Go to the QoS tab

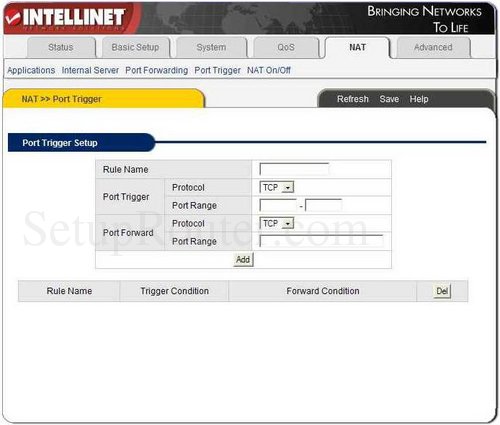coord(286,47)
